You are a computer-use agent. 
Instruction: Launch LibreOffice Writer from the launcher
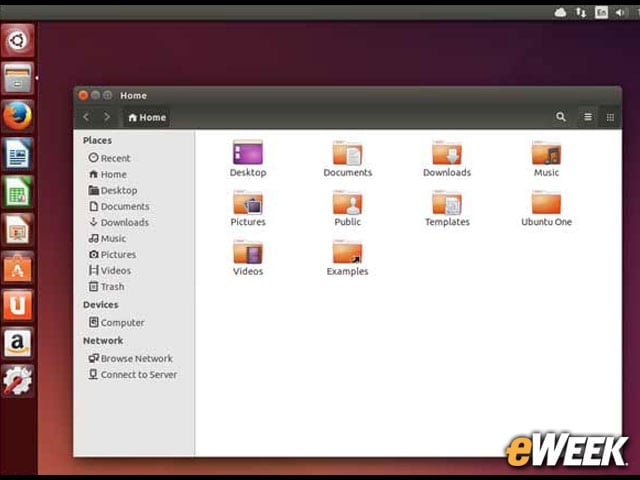click(18, 154)
